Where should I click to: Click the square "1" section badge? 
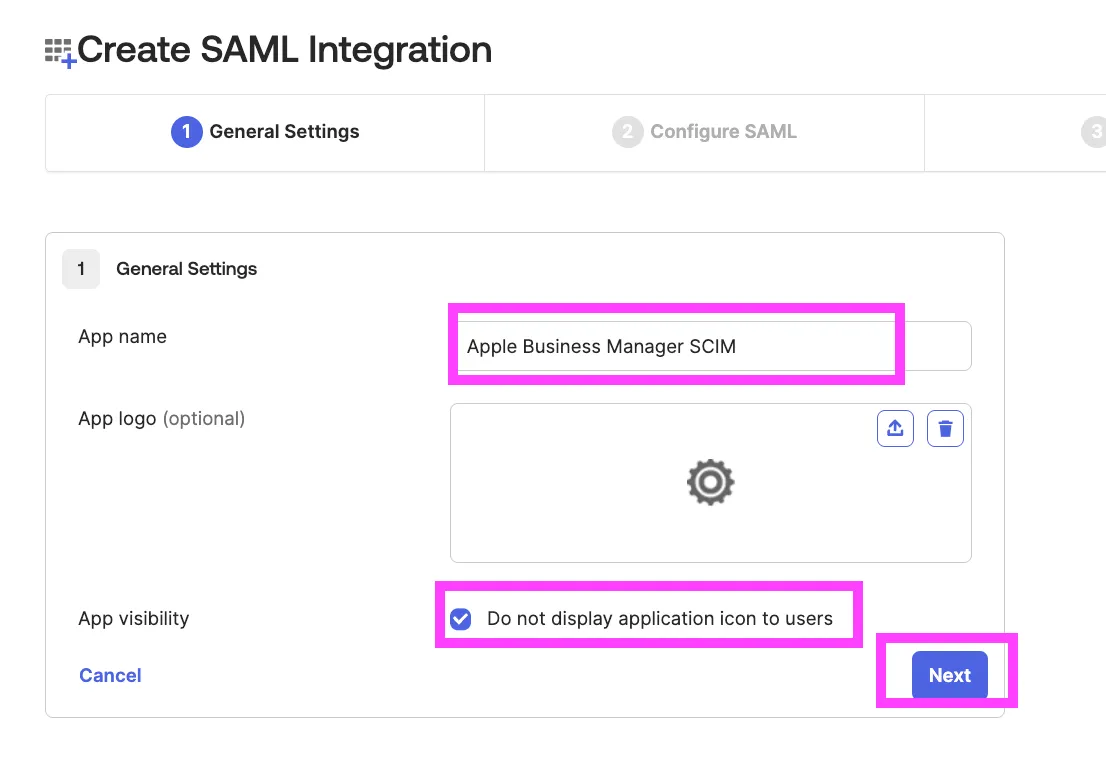coord(81,269)
